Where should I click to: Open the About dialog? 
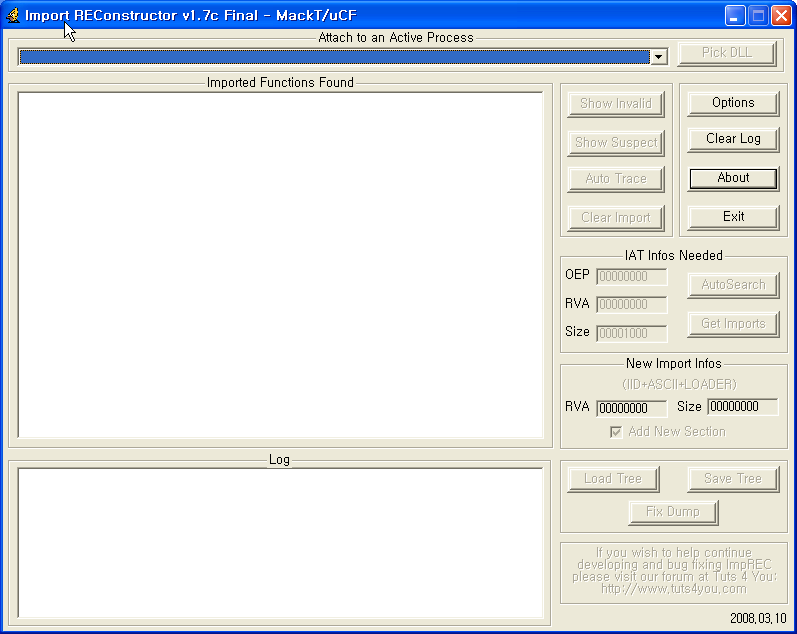coord(733,178)
